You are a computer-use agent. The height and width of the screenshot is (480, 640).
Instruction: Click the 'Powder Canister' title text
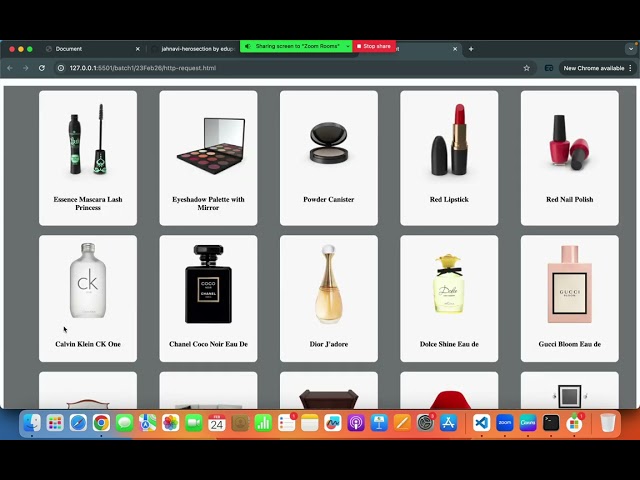tap(329, 199)
